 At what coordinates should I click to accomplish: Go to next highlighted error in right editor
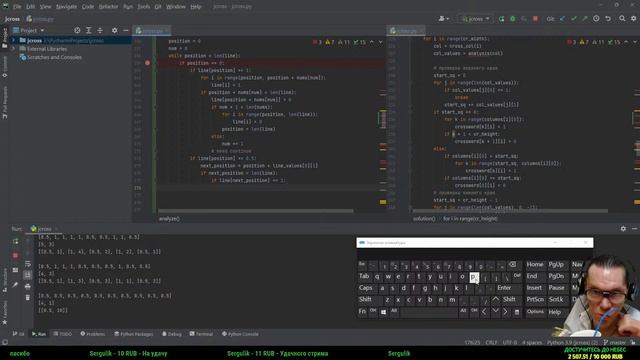pyautogui.click(x=635, y=42)
